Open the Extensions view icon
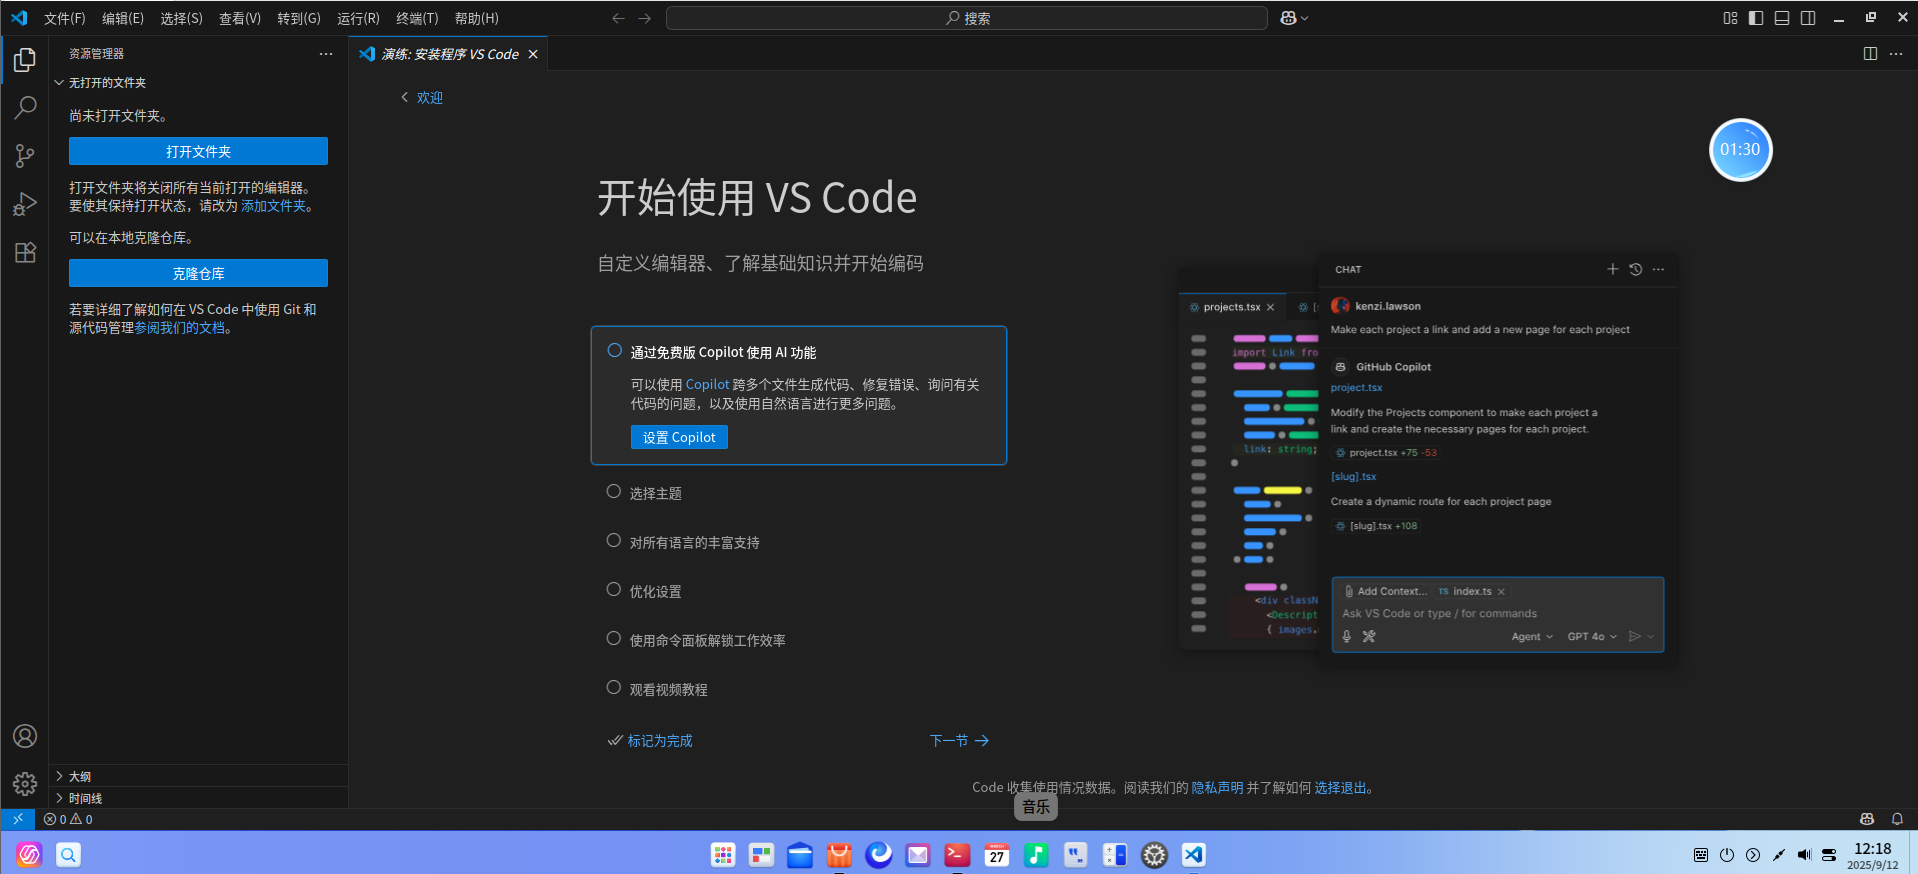Viewport: 1918px width, 874px height. coord(25,252)
